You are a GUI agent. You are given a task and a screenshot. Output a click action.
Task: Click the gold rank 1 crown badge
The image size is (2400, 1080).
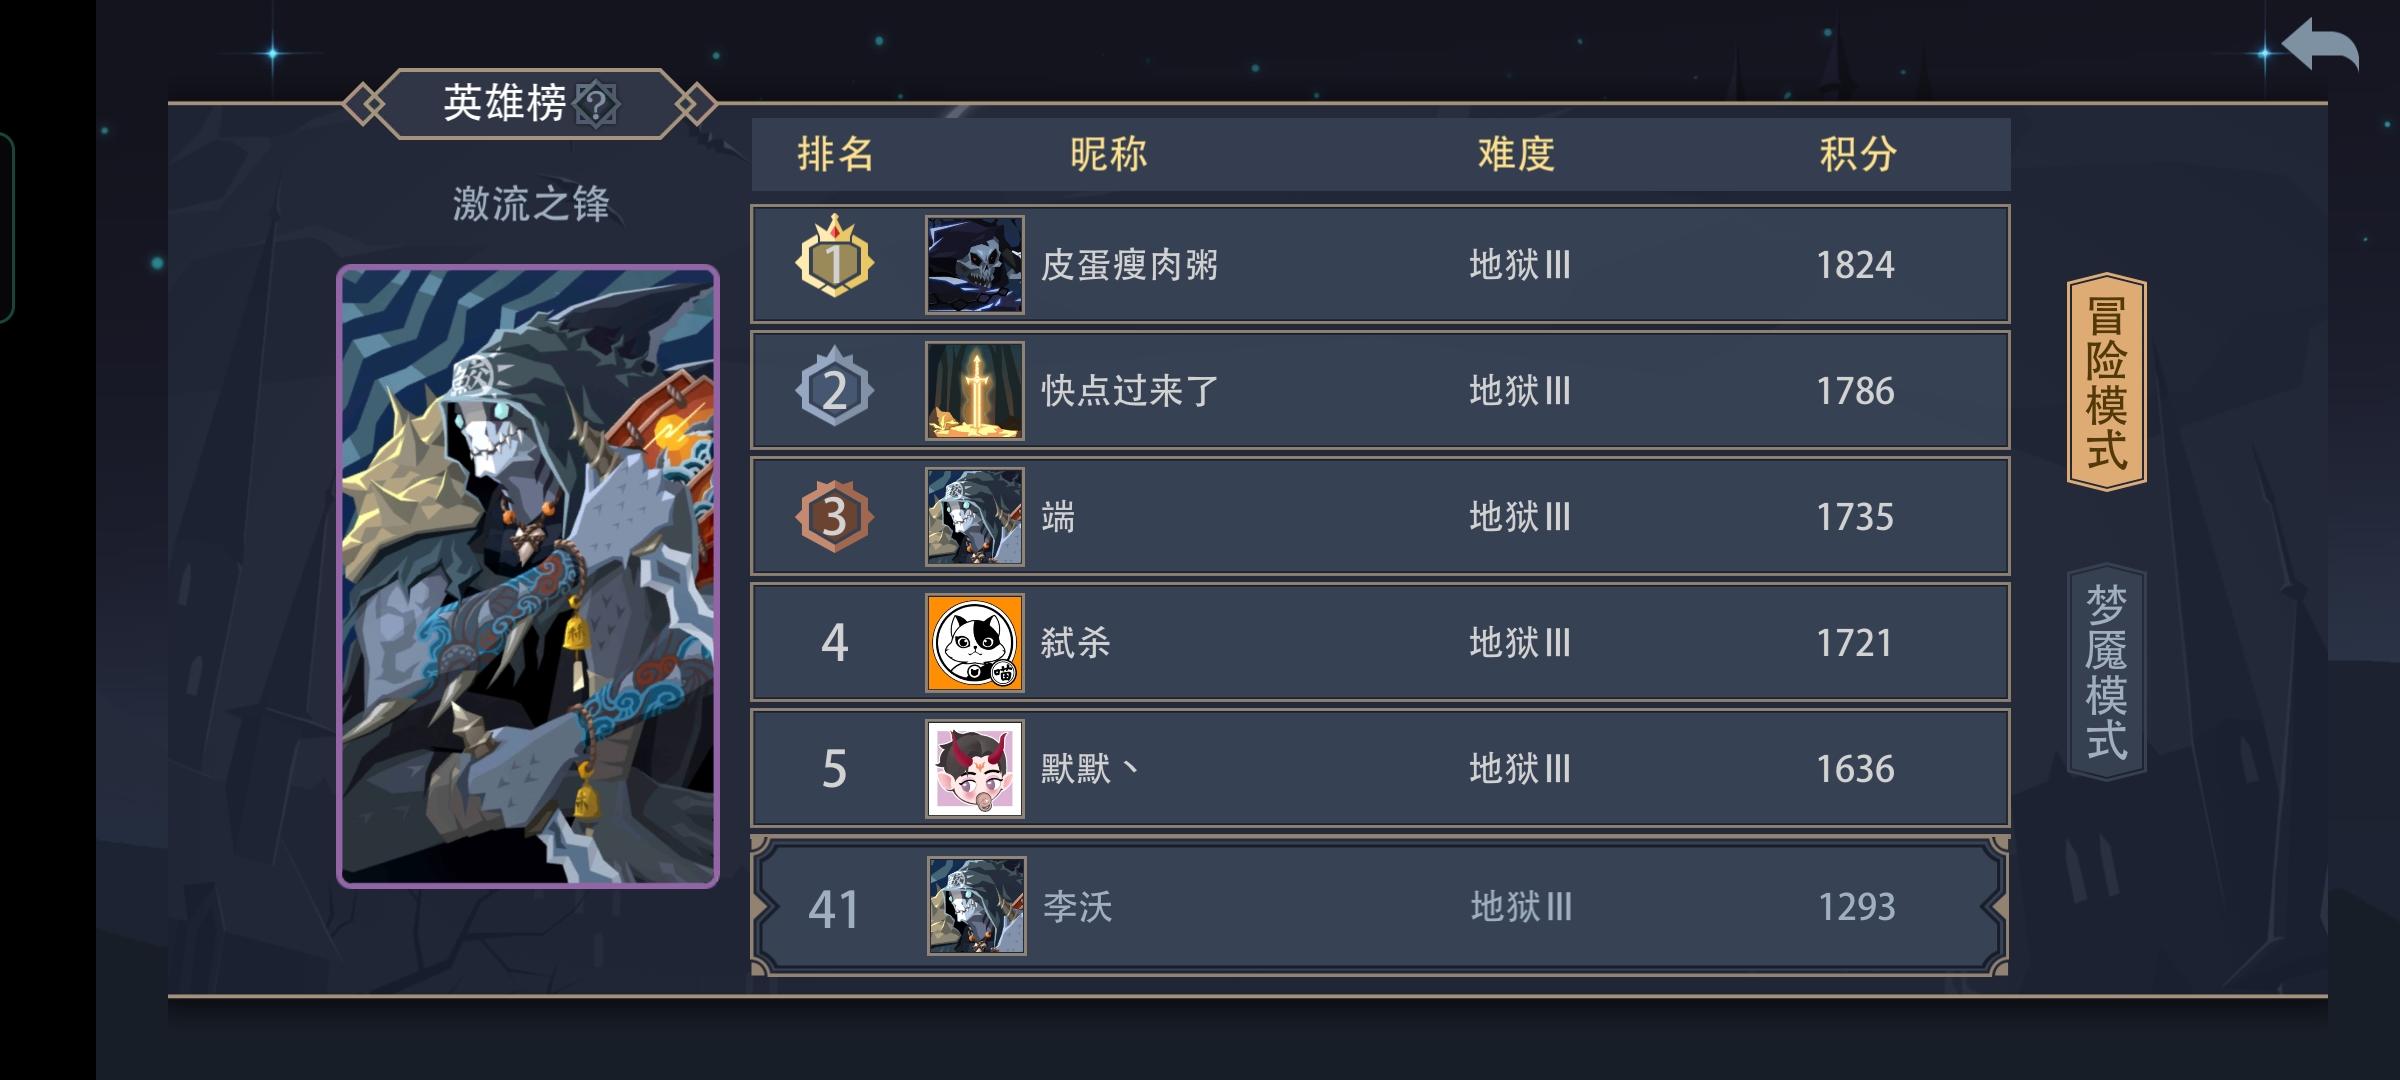click(x=834, y=257)
